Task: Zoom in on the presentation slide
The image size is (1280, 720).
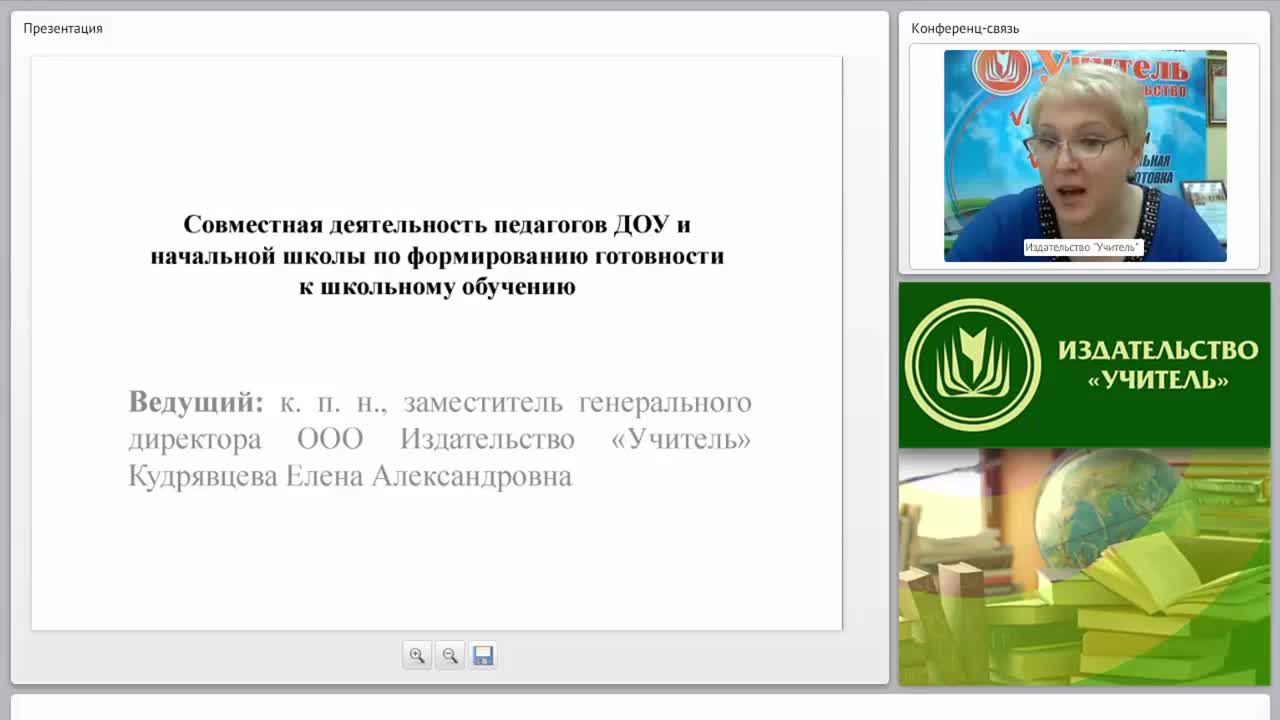Action: click(x=417, y=656)
